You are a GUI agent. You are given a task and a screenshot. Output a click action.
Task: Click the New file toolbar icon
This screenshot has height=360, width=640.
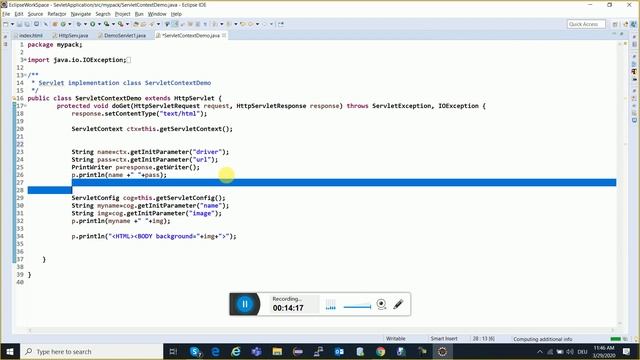(x=6, y=24)
